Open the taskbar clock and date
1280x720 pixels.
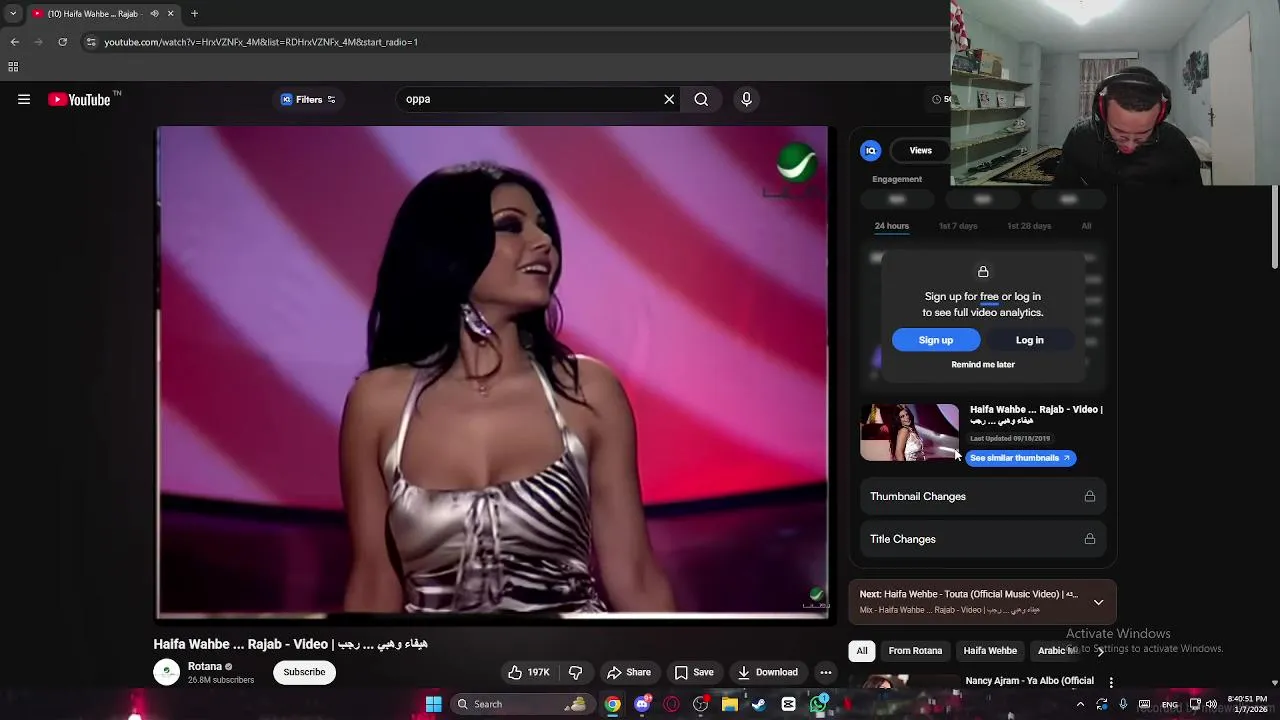point(1247,704)
